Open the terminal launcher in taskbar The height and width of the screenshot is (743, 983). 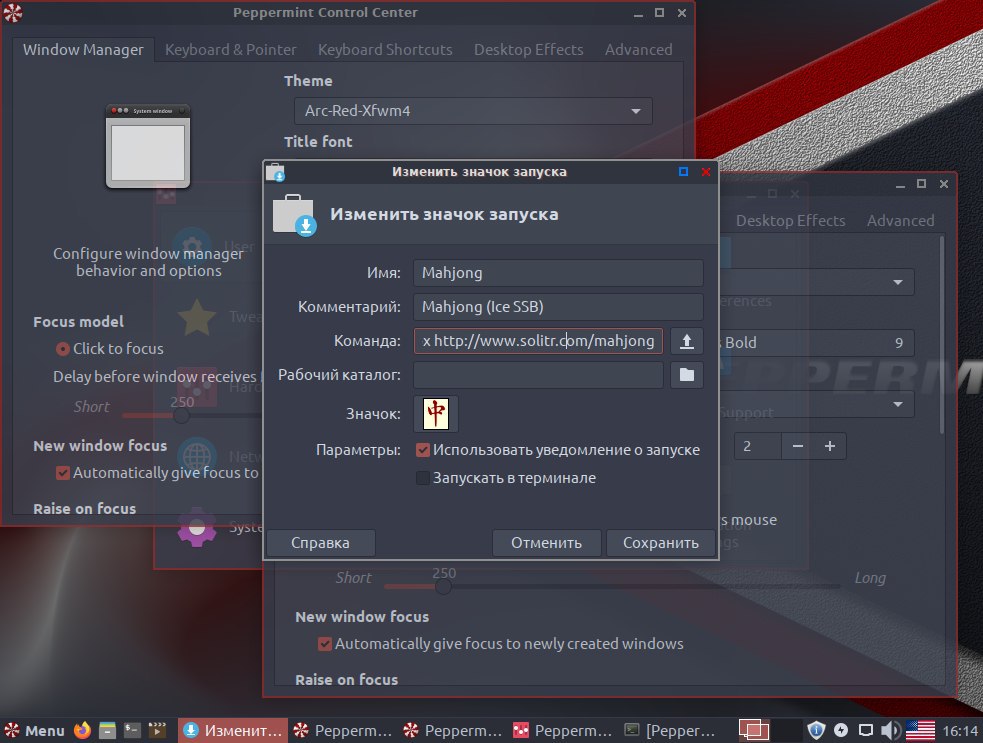coord(132,730)
